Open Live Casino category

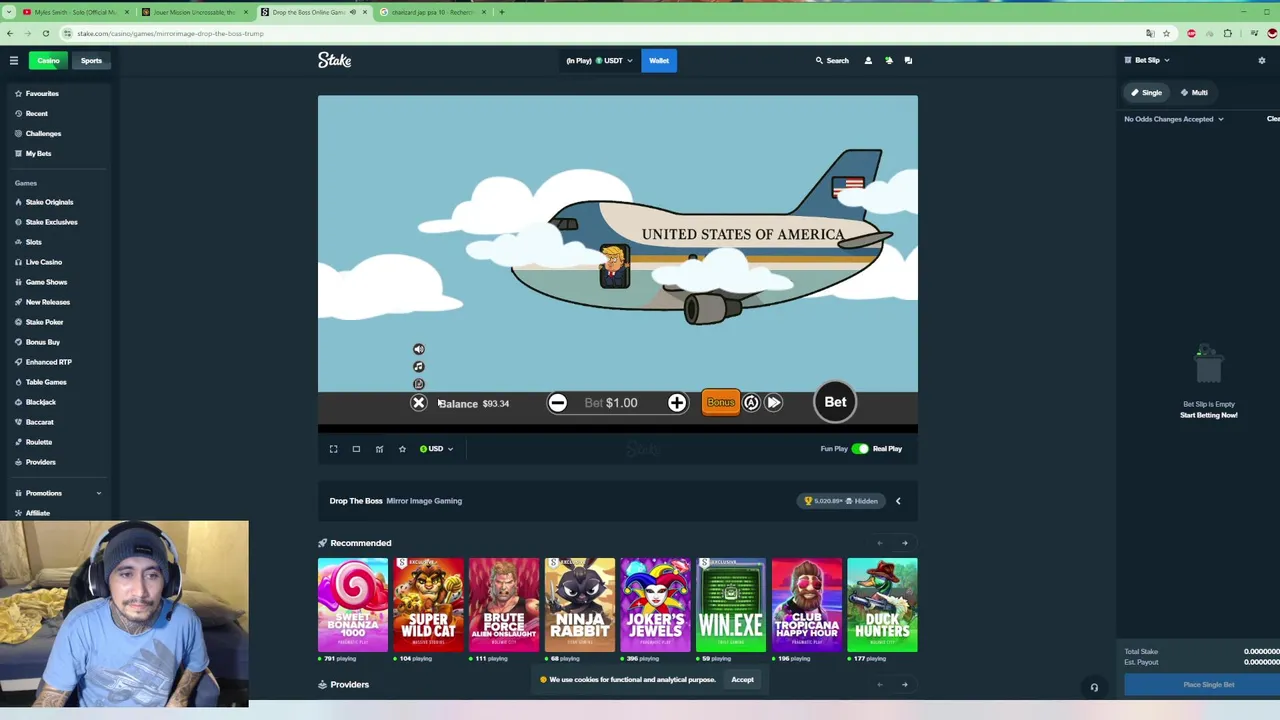(43, 262)
